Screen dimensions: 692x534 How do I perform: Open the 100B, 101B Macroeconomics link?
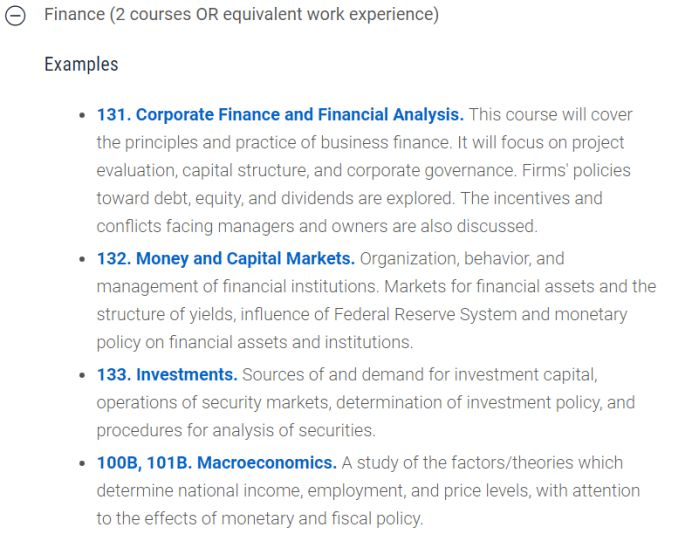click(217, 463)
